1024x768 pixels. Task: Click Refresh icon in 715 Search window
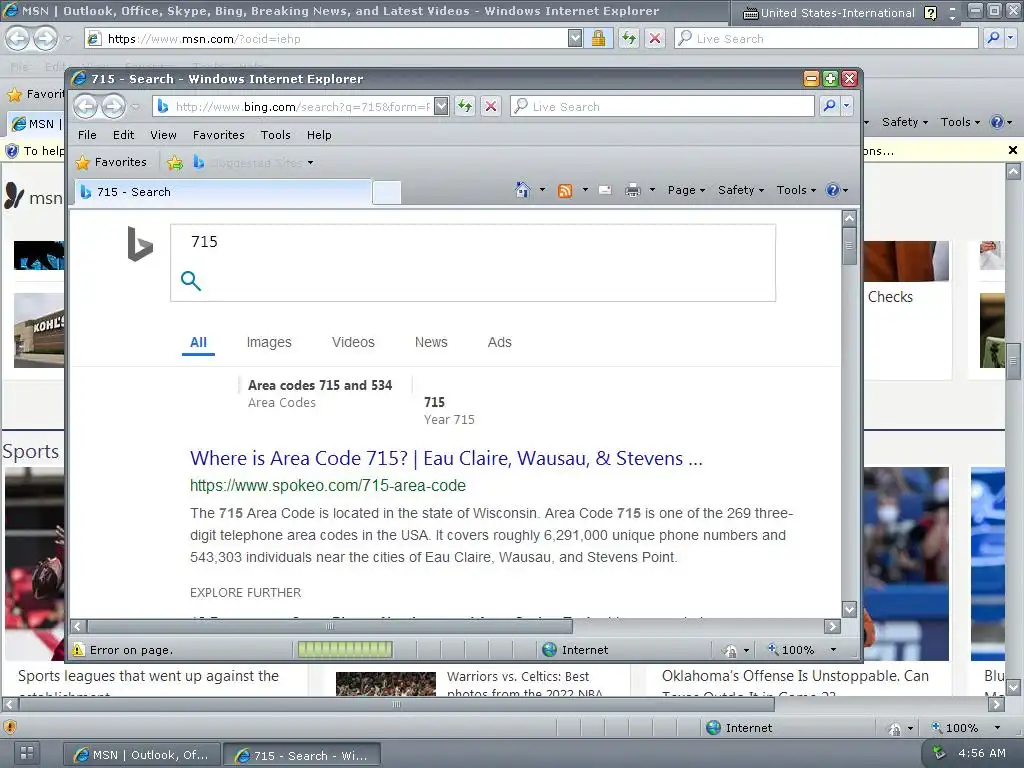click(x=464, y=106)
